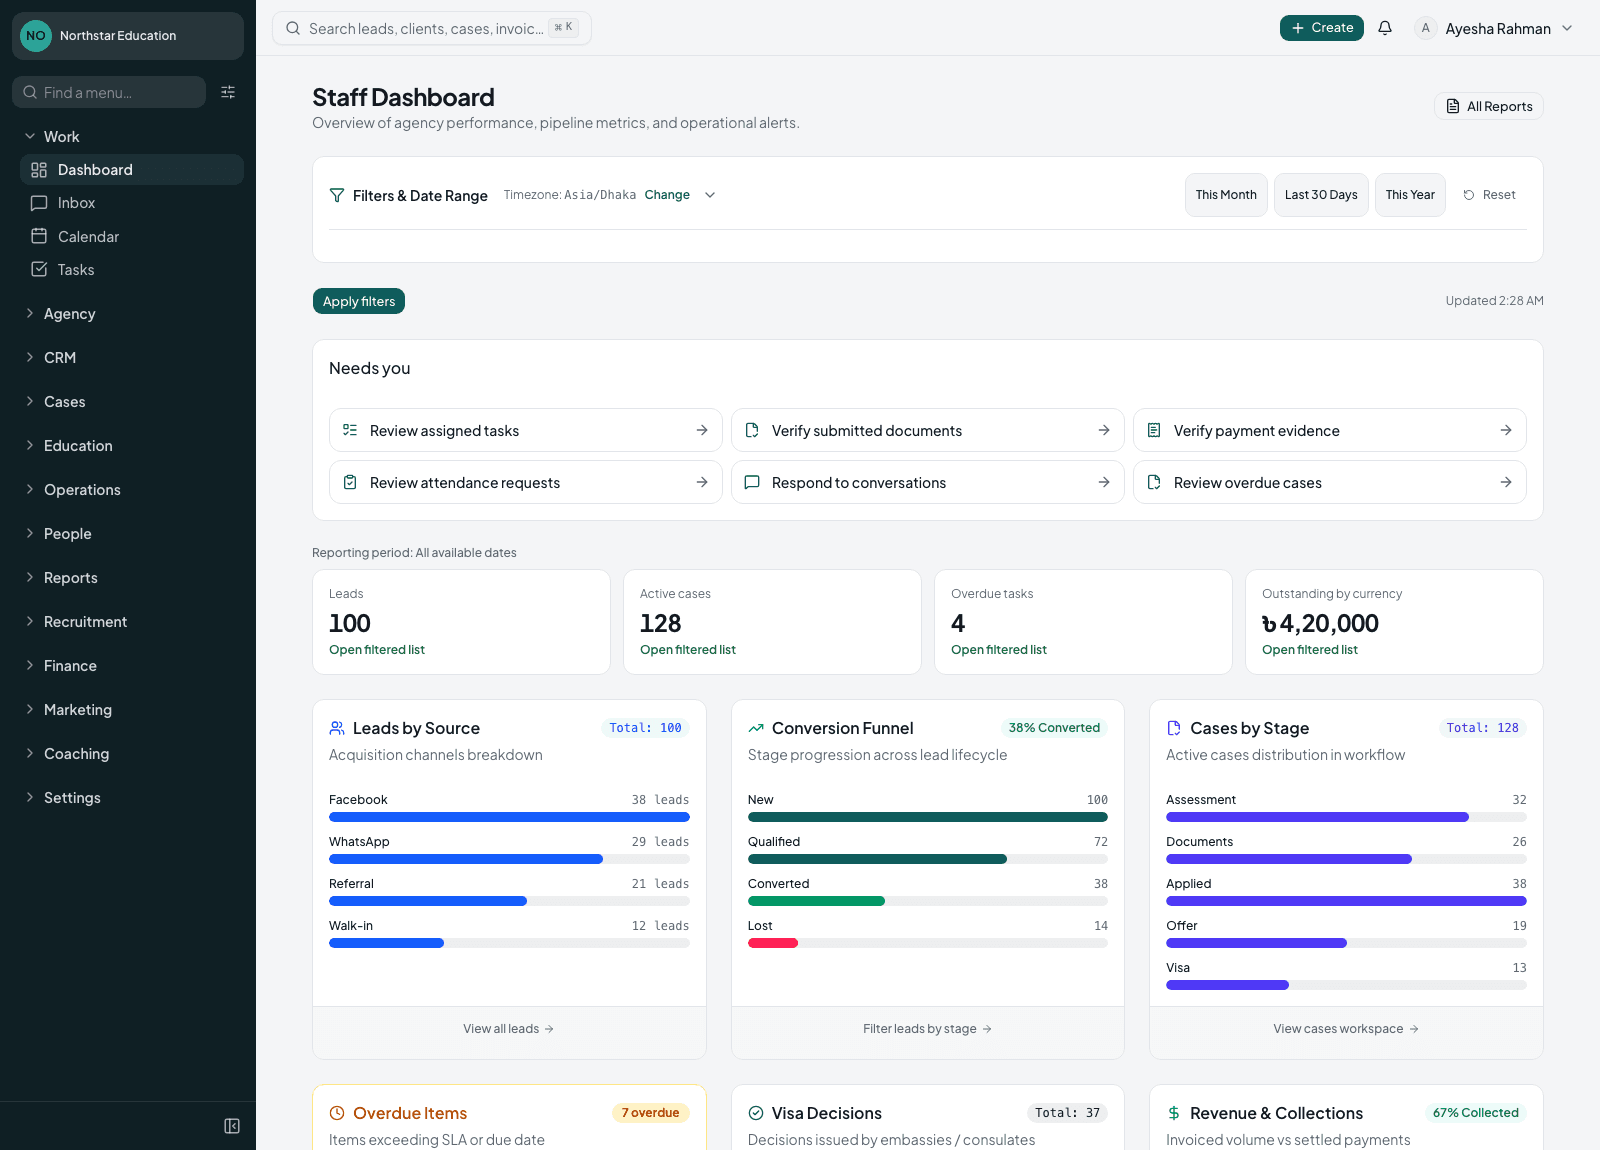Open the notifications bell
The height and width of the screenshot is (1150, 1600).
[1385, 28]
